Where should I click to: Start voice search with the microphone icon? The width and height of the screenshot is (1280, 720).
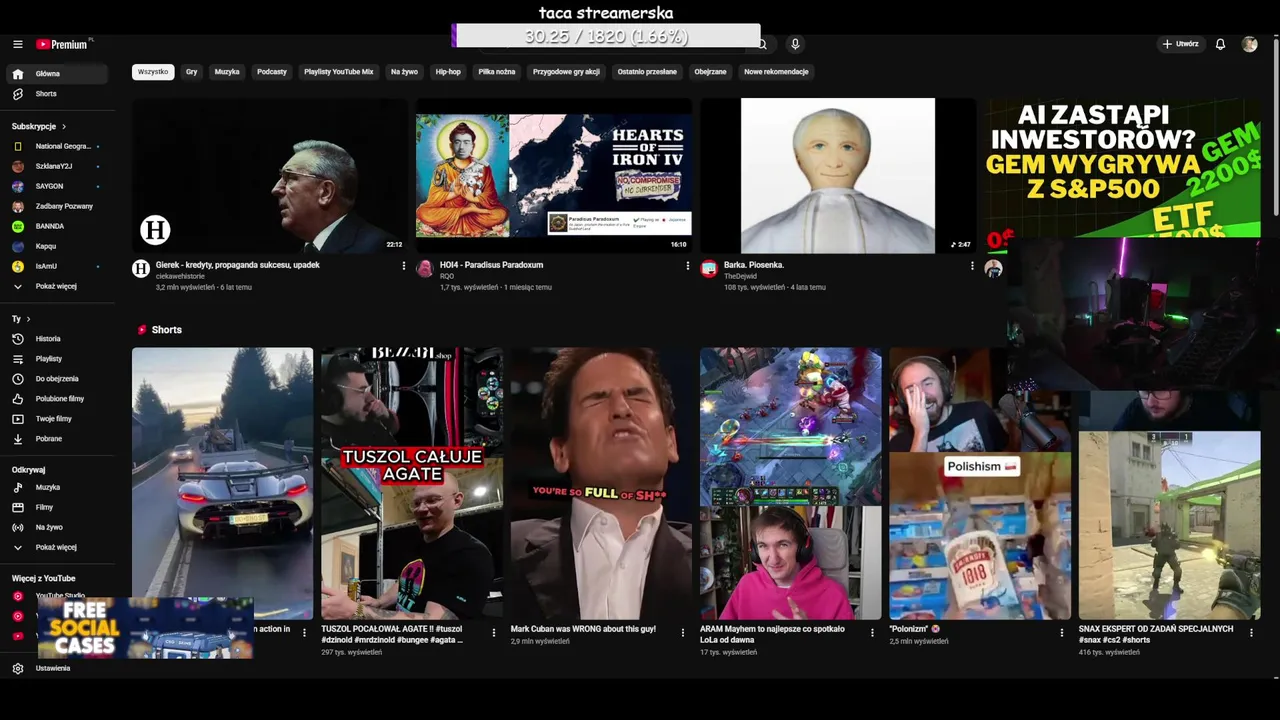(x=795, y=44)
